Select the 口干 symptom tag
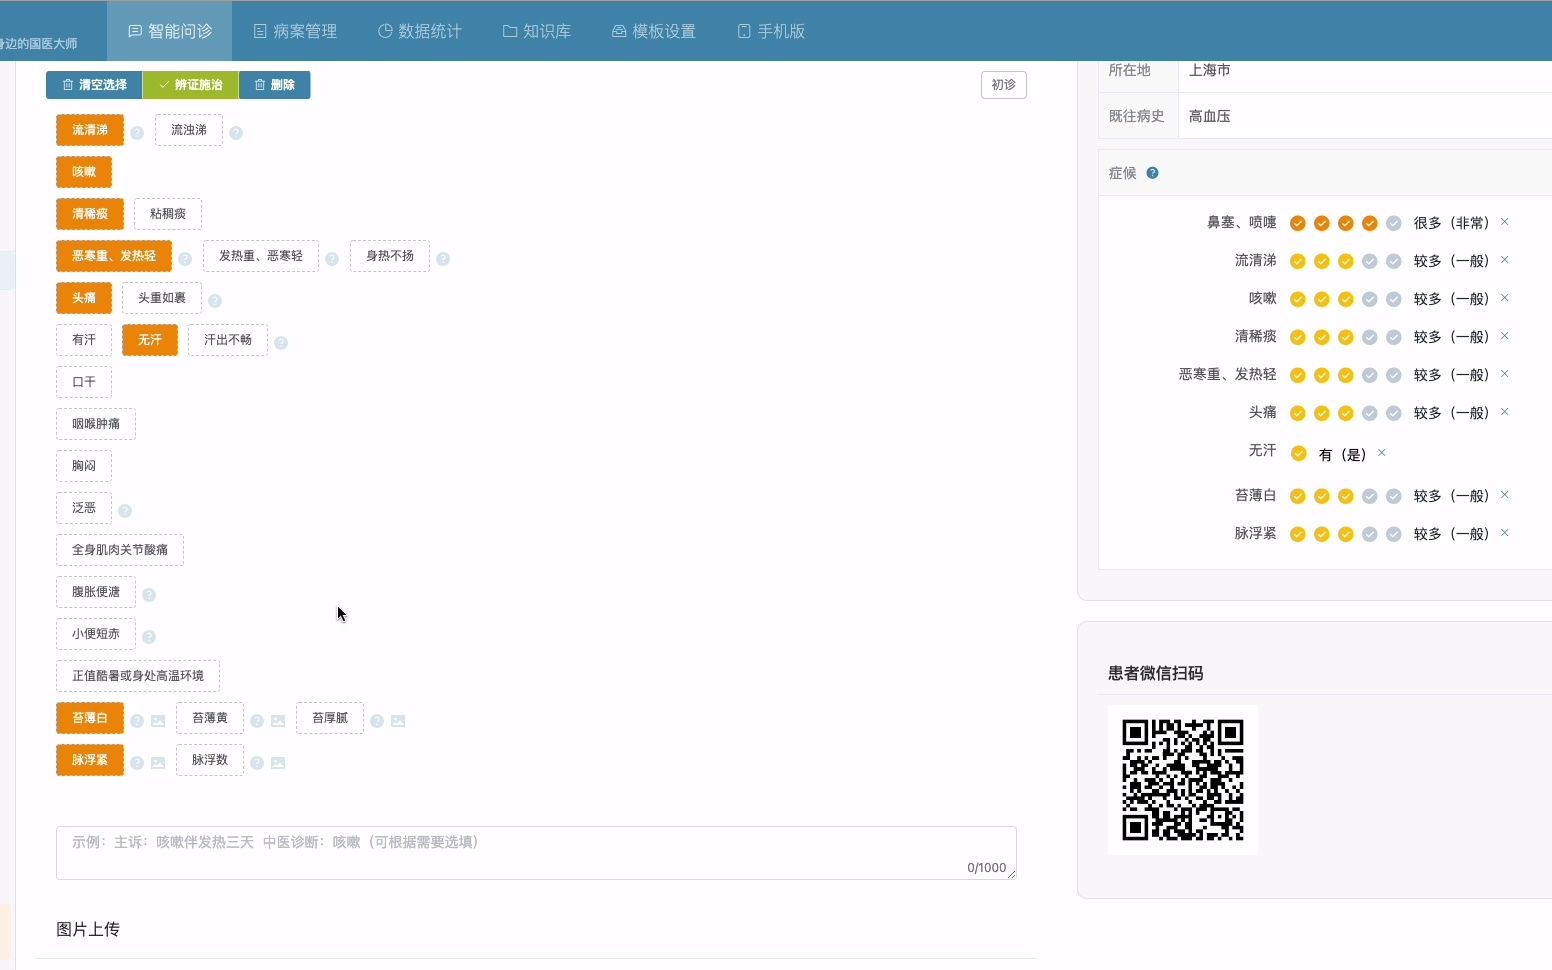The width and height of the screenshot is (1552, 970). 84,382
